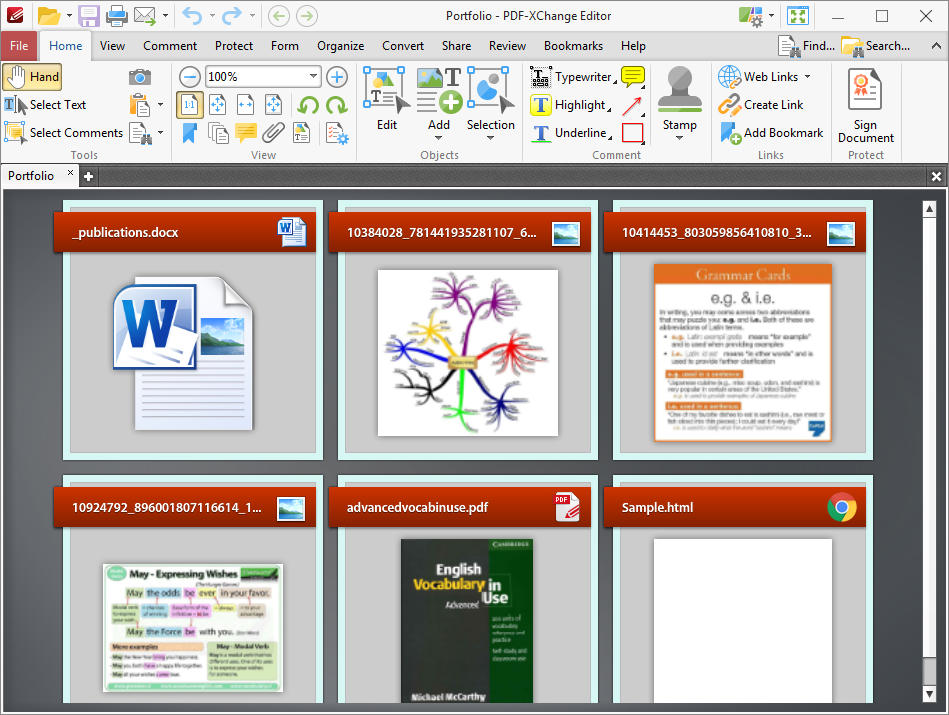Screen dimensions: 949x715
Task: Select the Edit objects tool
Action: tap(387, 99)
